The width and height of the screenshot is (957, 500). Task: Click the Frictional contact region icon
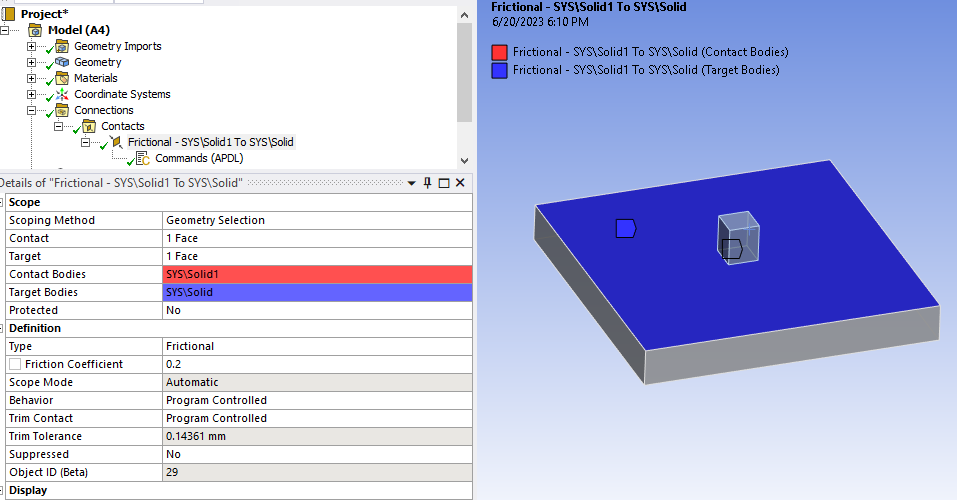116,142
